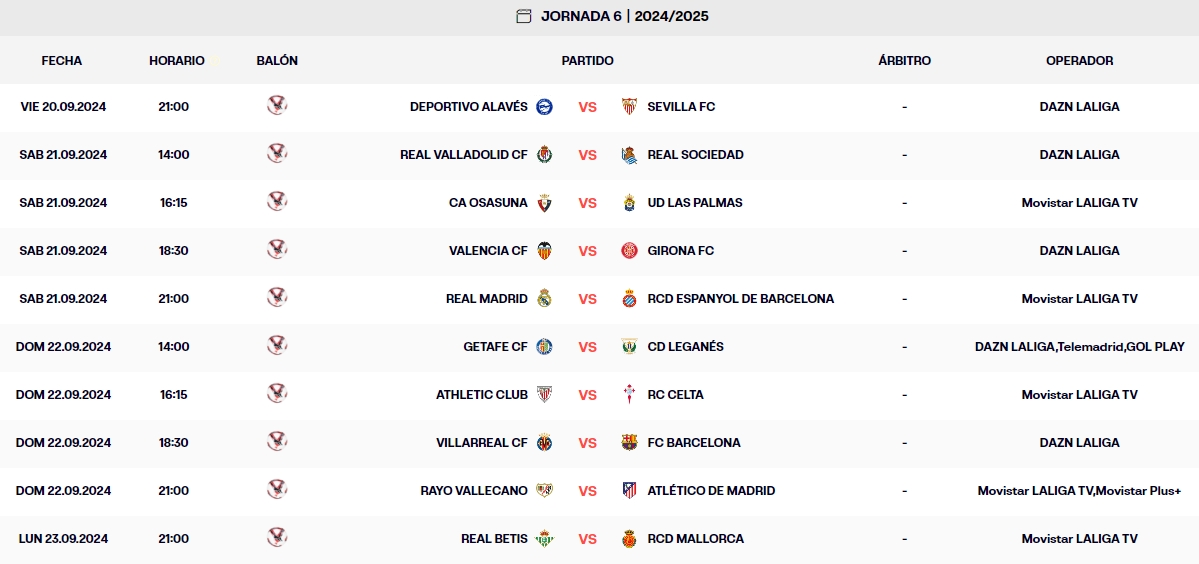This screenshot has width=1199, height=564.
Task: Open the UD Las Palmas team link
Action: (694, 203)
